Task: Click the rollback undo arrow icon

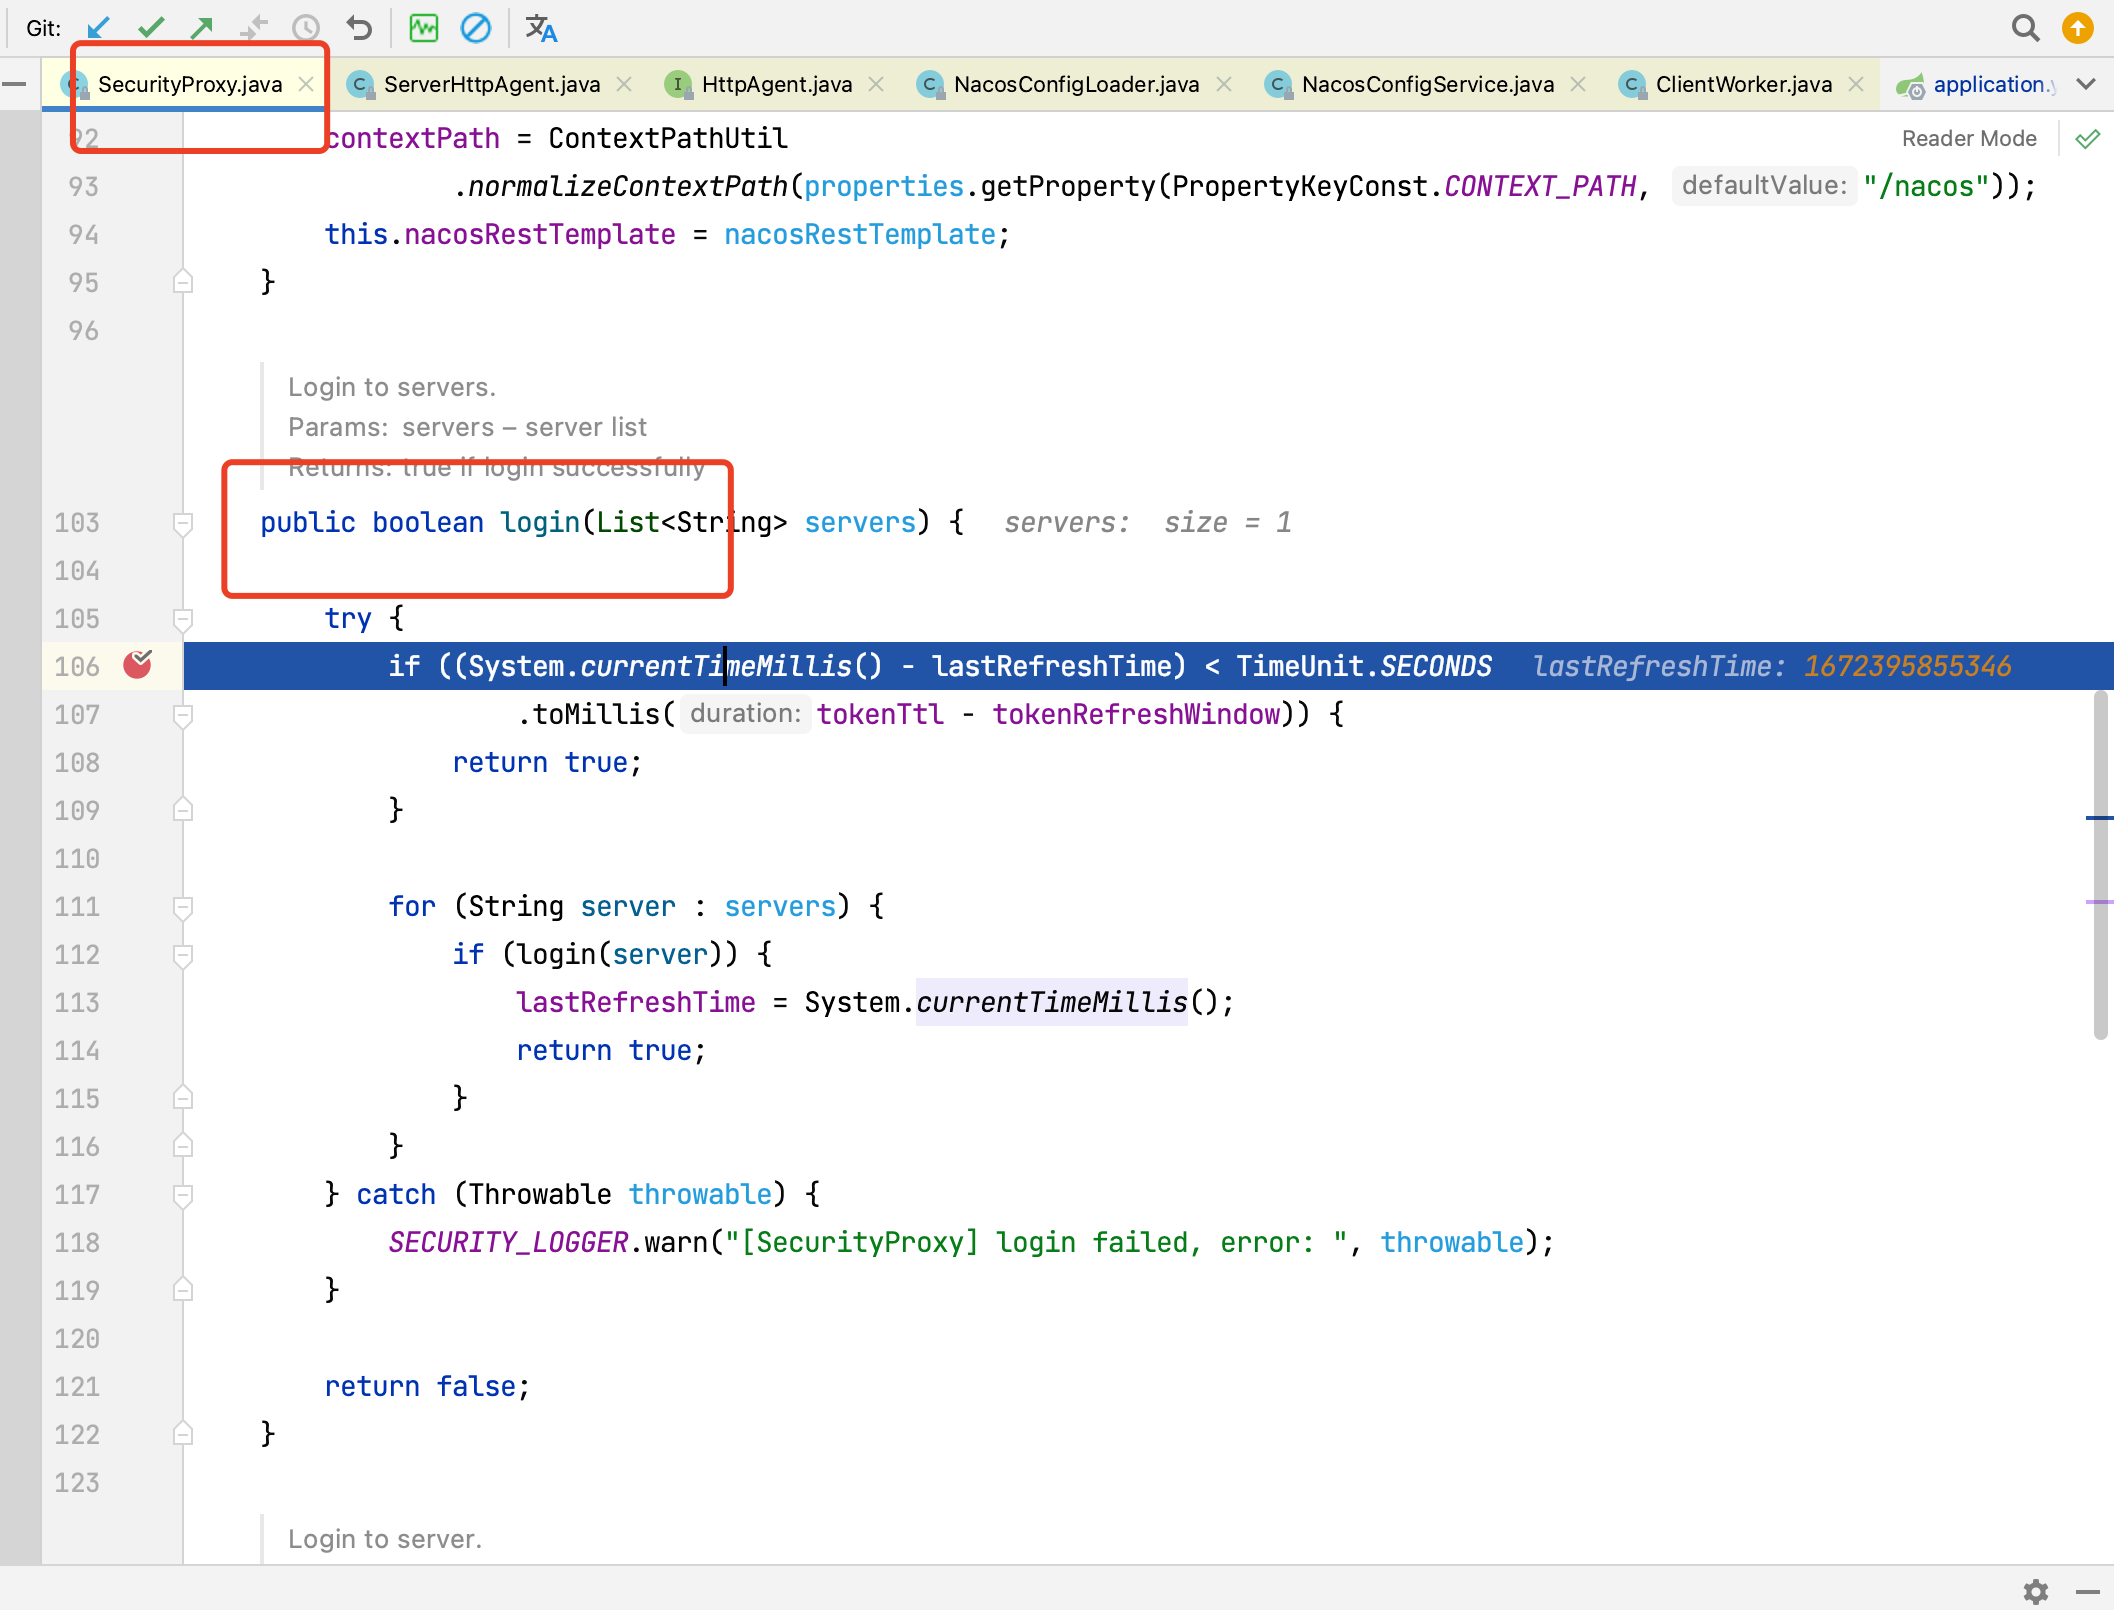Action: pos(359,28)
